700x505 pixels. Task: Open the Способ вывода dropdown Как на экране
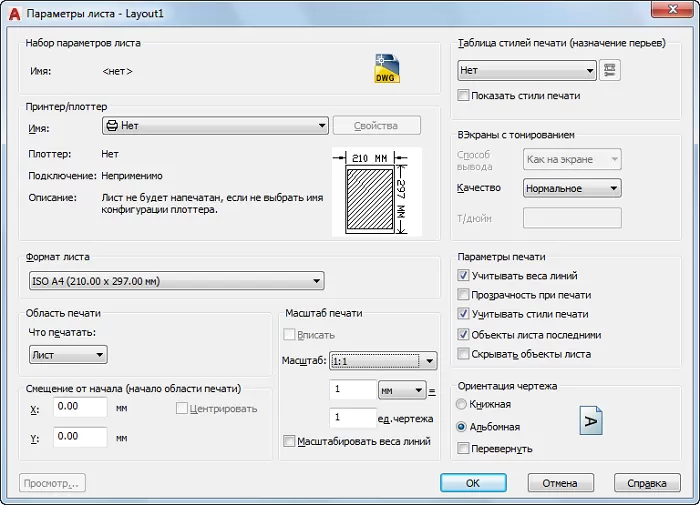tap(572, 159)
